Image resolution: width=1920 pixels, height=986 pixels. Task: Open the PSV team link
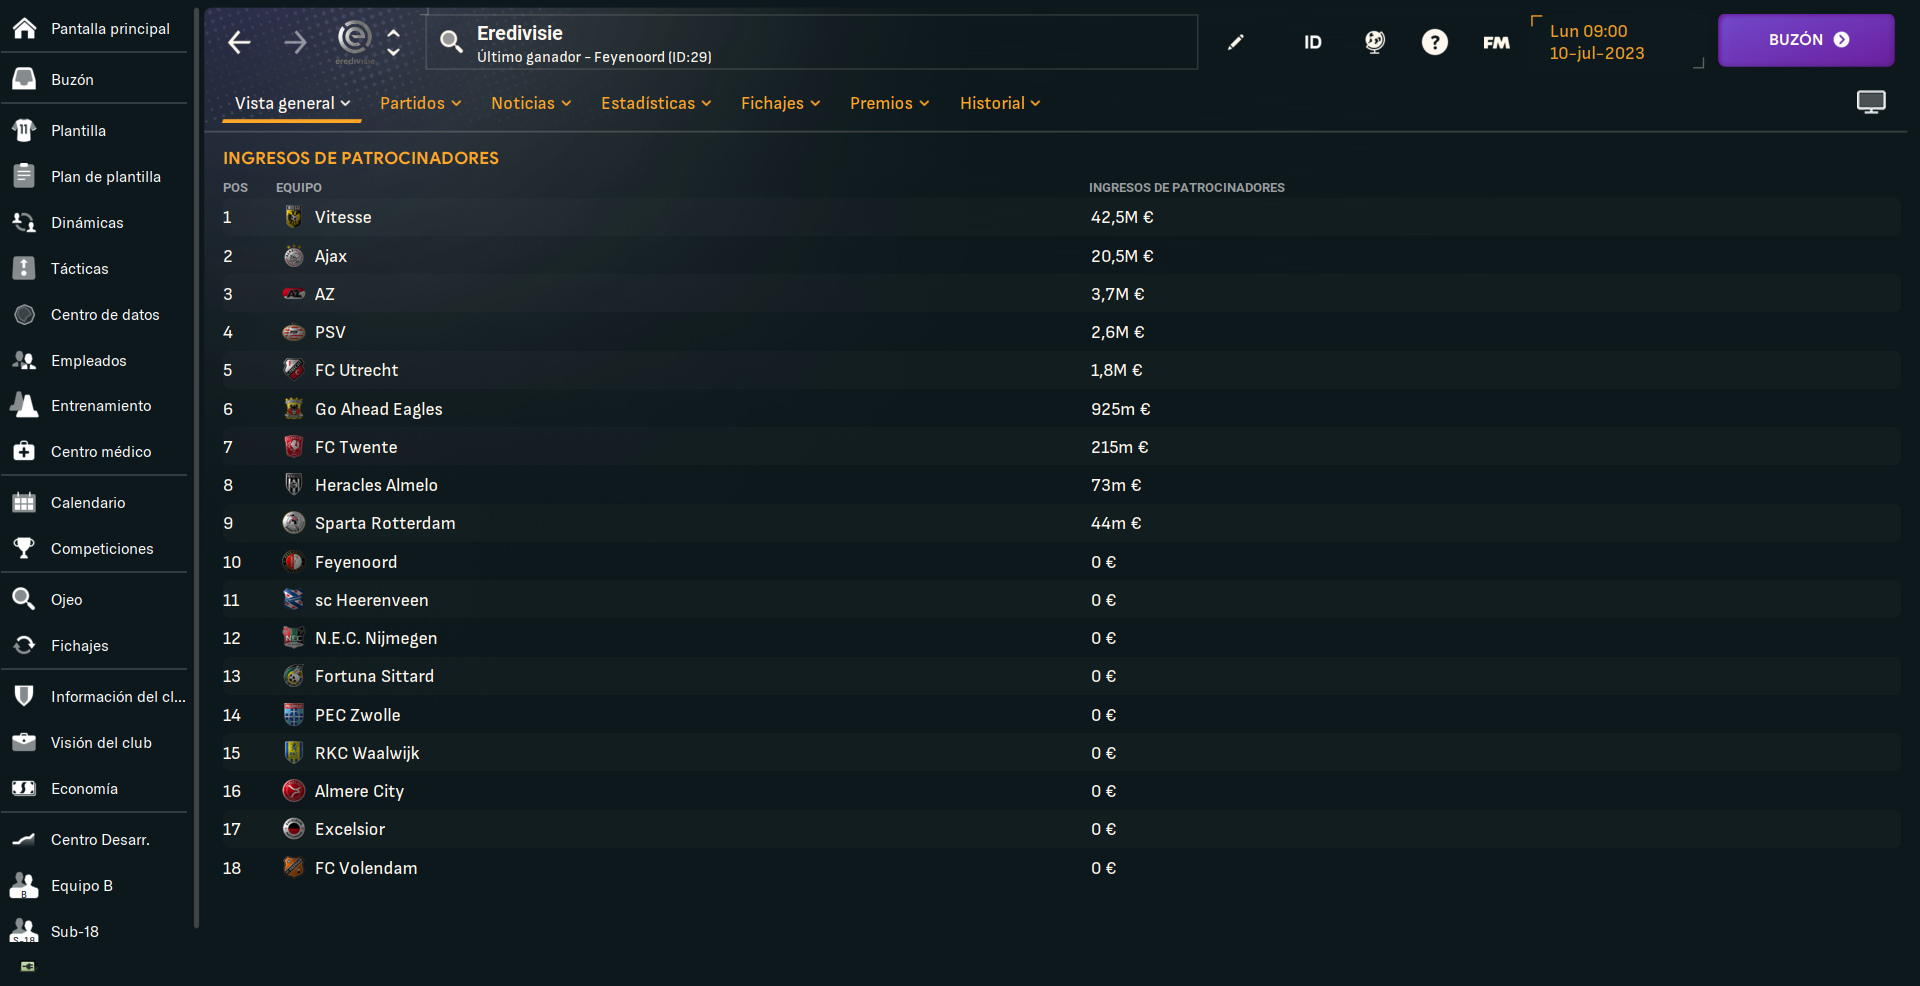tap(330, 332)
